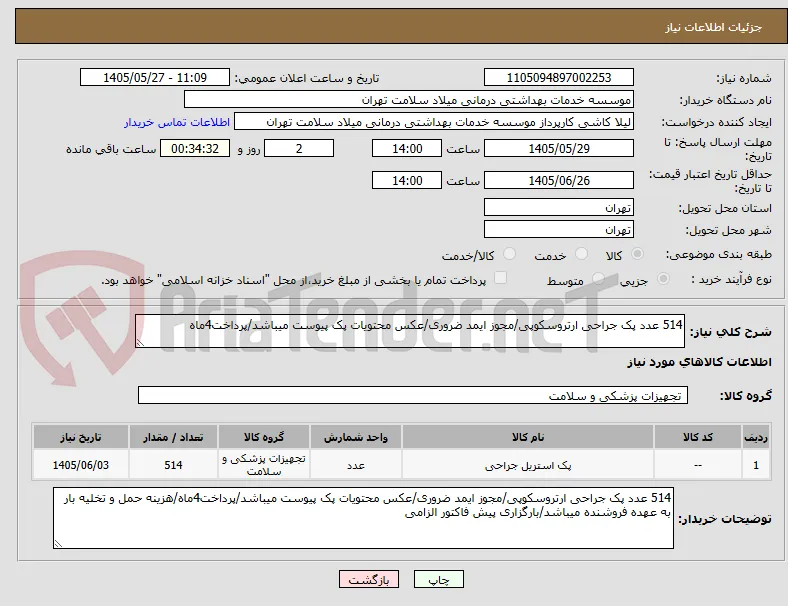Click the نوع فرآیند خرید label
The height and width of the screenshot is (606, 788).
pyautogui.click(x=731, y=279)
